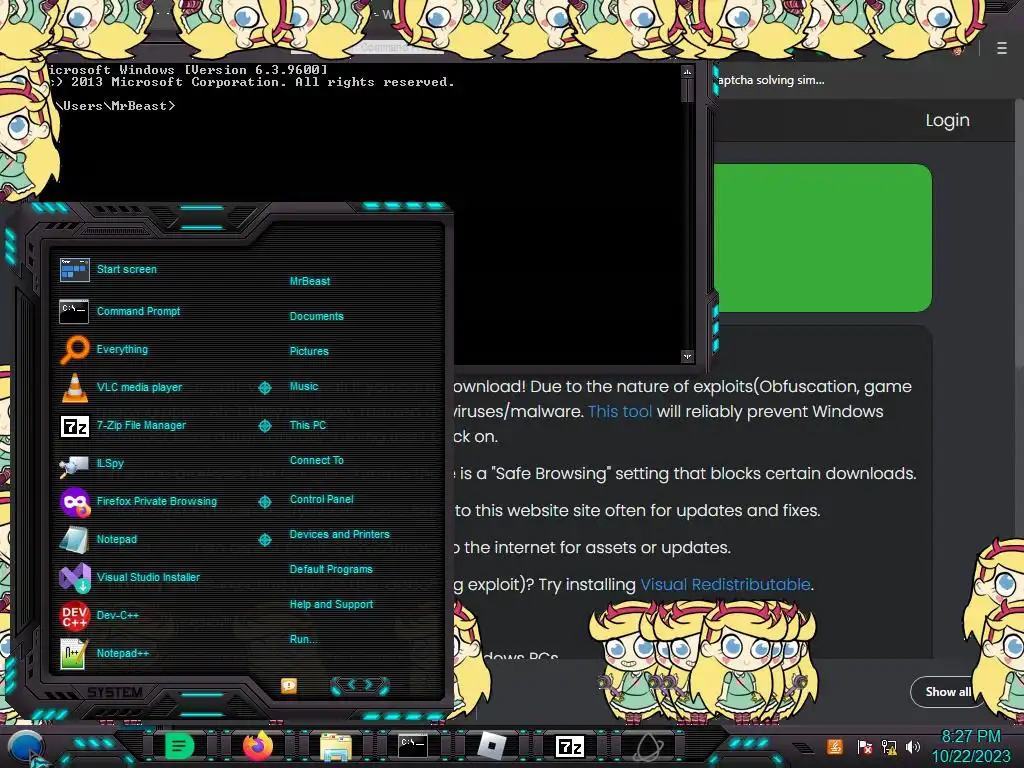1024x768 pixels.
Task: Click the orange Java tray icon
Action: click(x=835, y=746)
